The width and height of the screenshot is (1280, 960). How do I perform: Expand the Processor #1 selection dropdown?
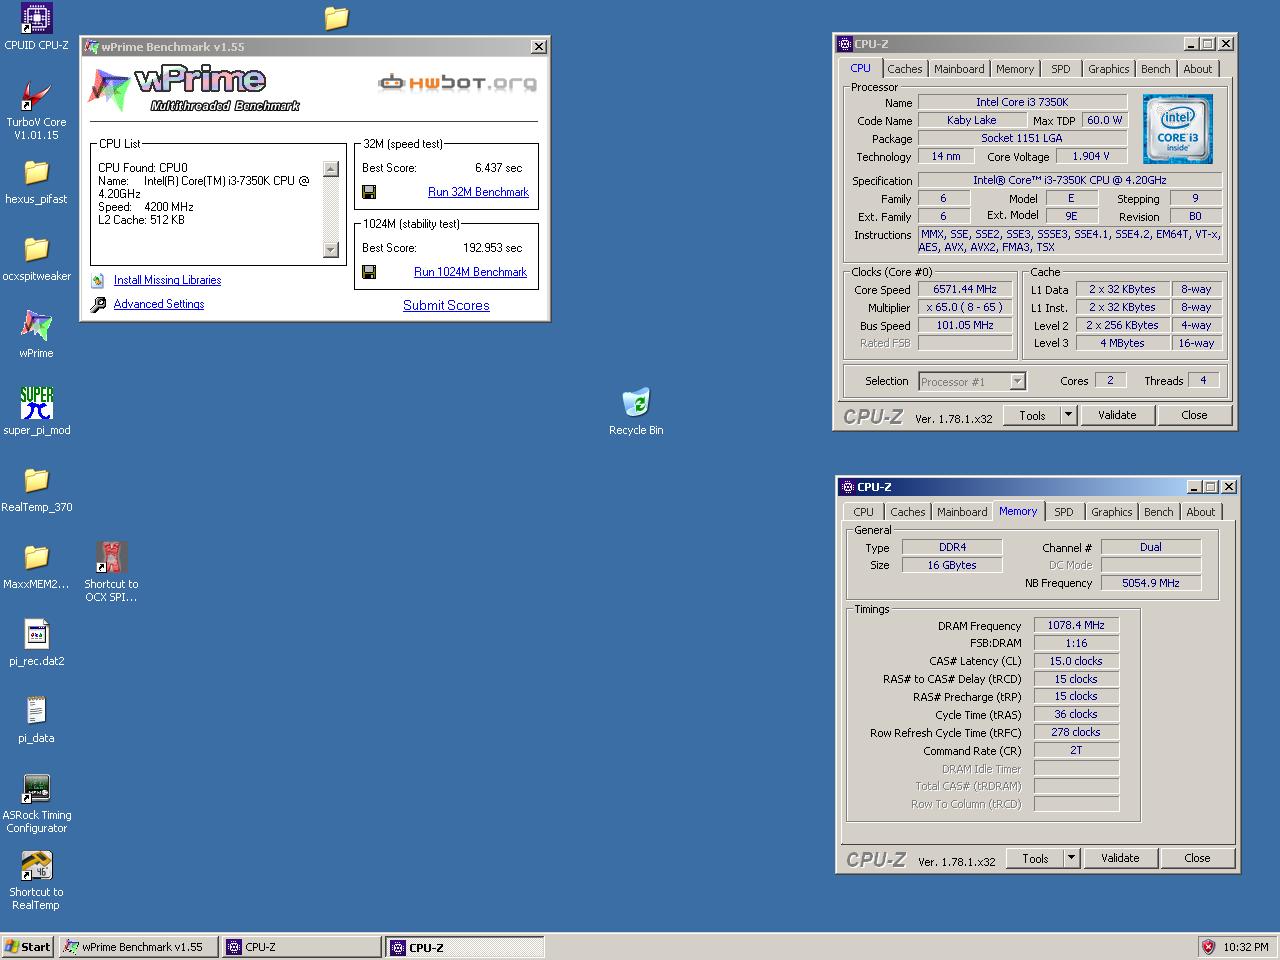[x=1017, y=381]
